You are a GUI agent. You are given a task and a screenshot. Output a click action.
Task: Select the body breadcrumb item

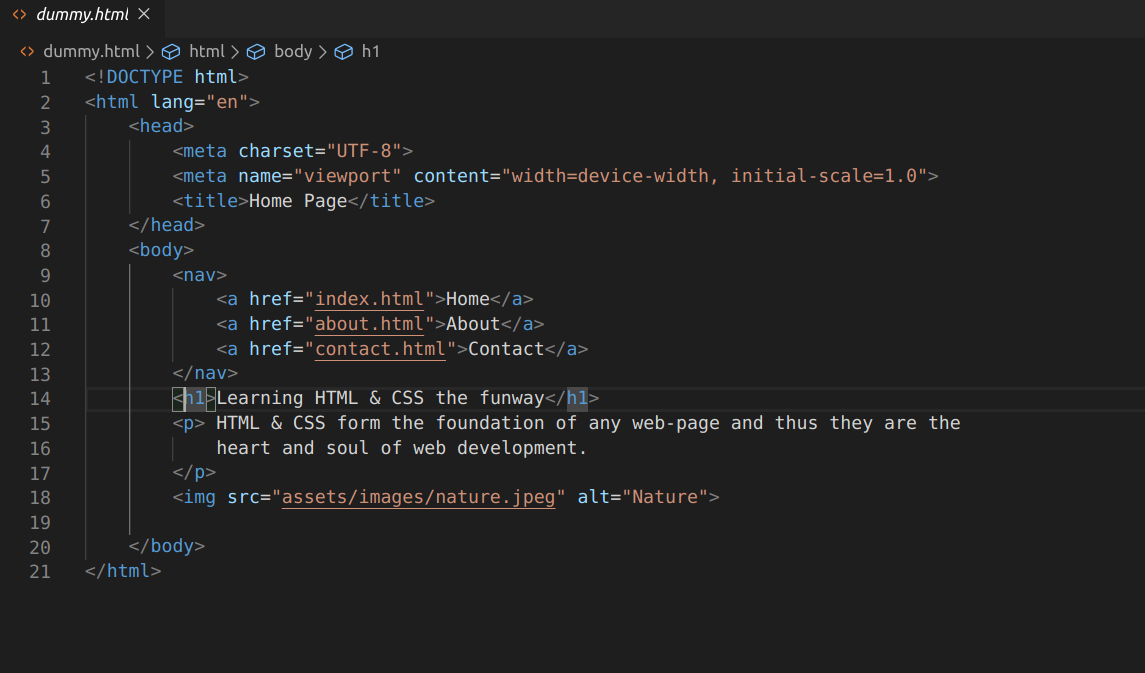(x=293, y=52)
